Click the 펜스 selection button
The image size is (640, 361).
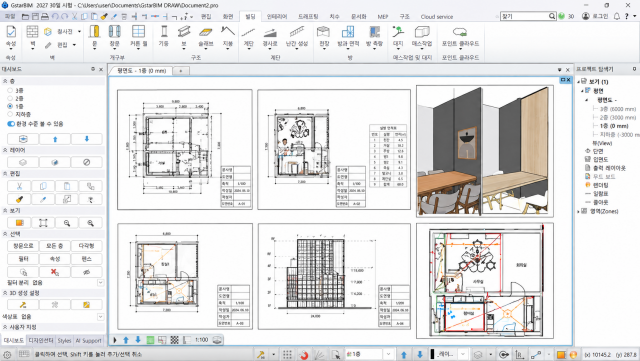(87, 259)
